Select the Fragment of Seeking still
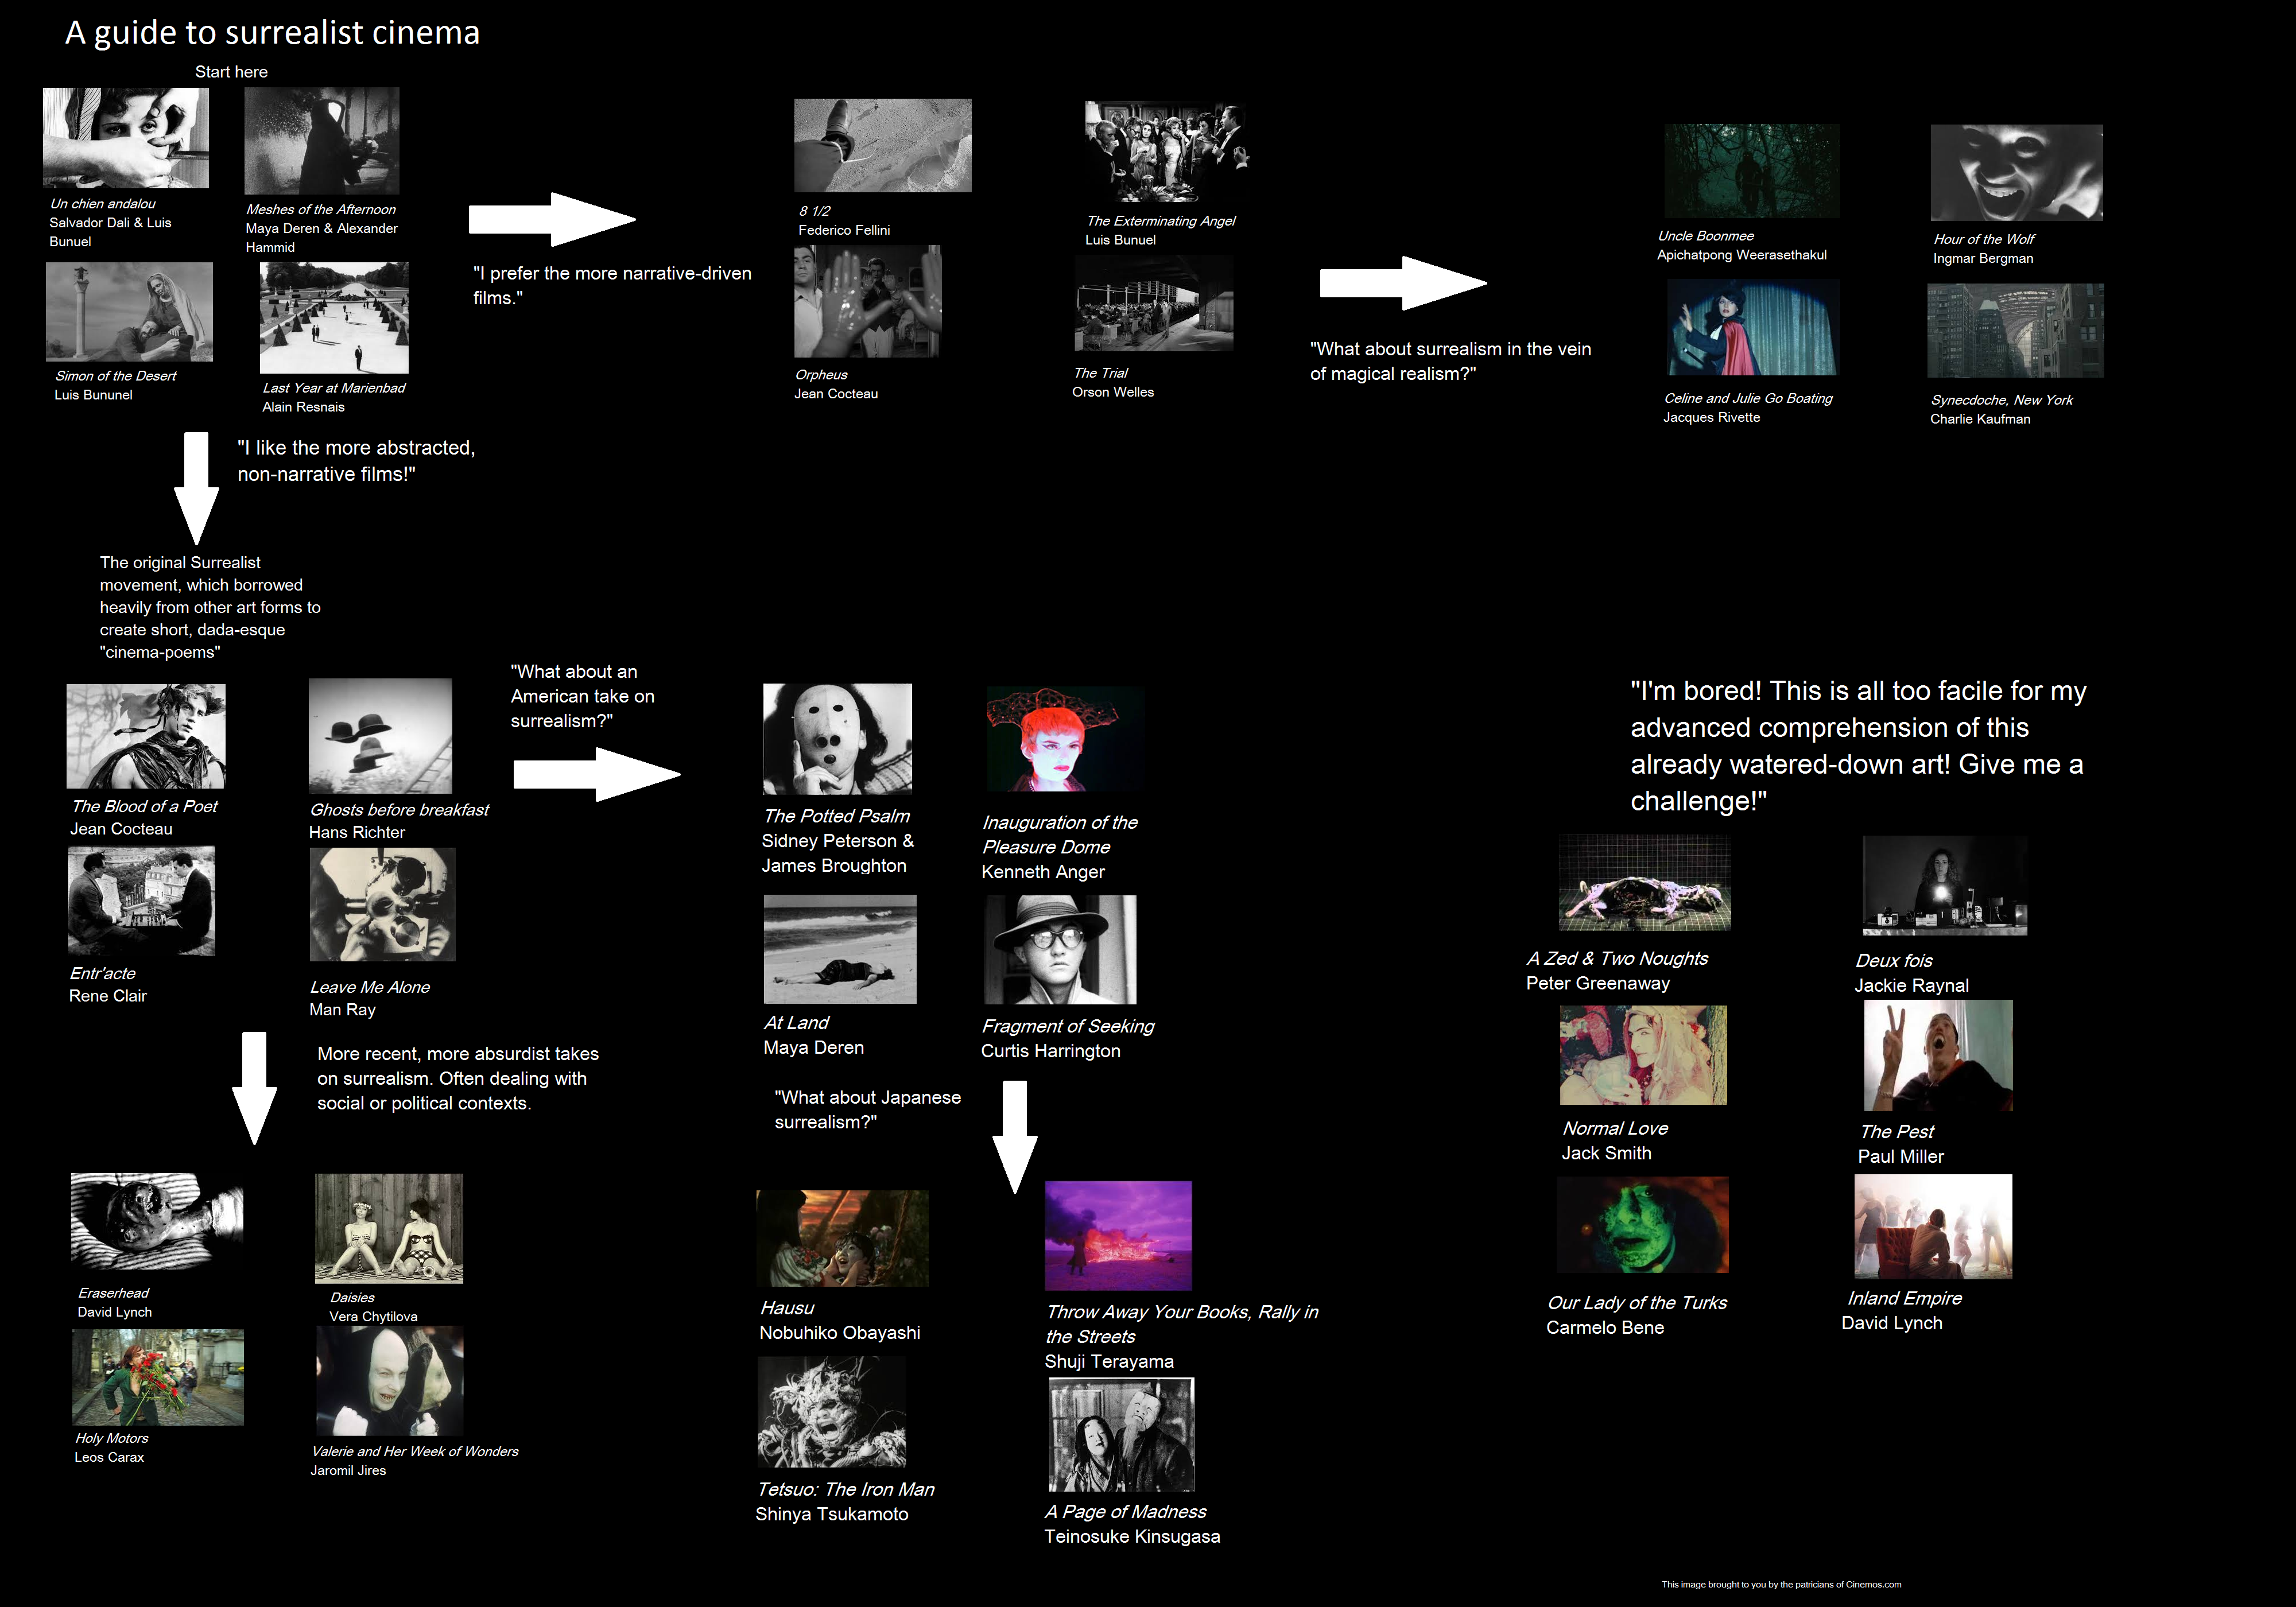 (1060, 950)
